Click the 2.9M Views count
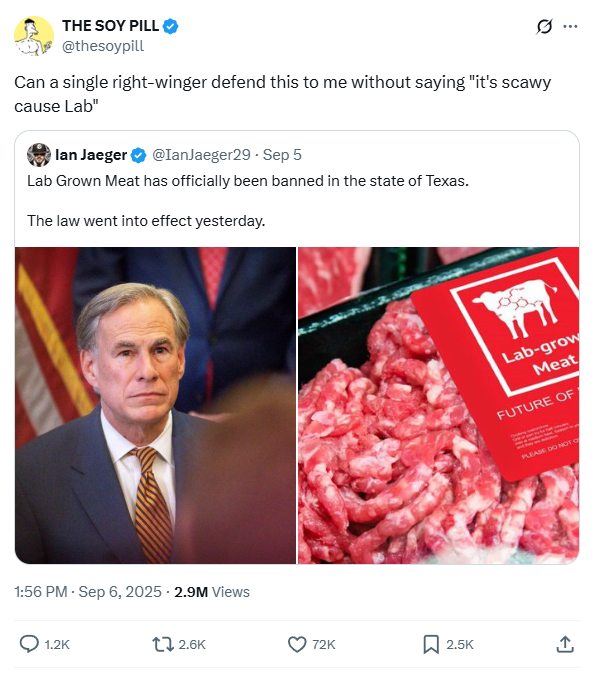Viewport: 596px width, 678px height. (x=212, y=592)
